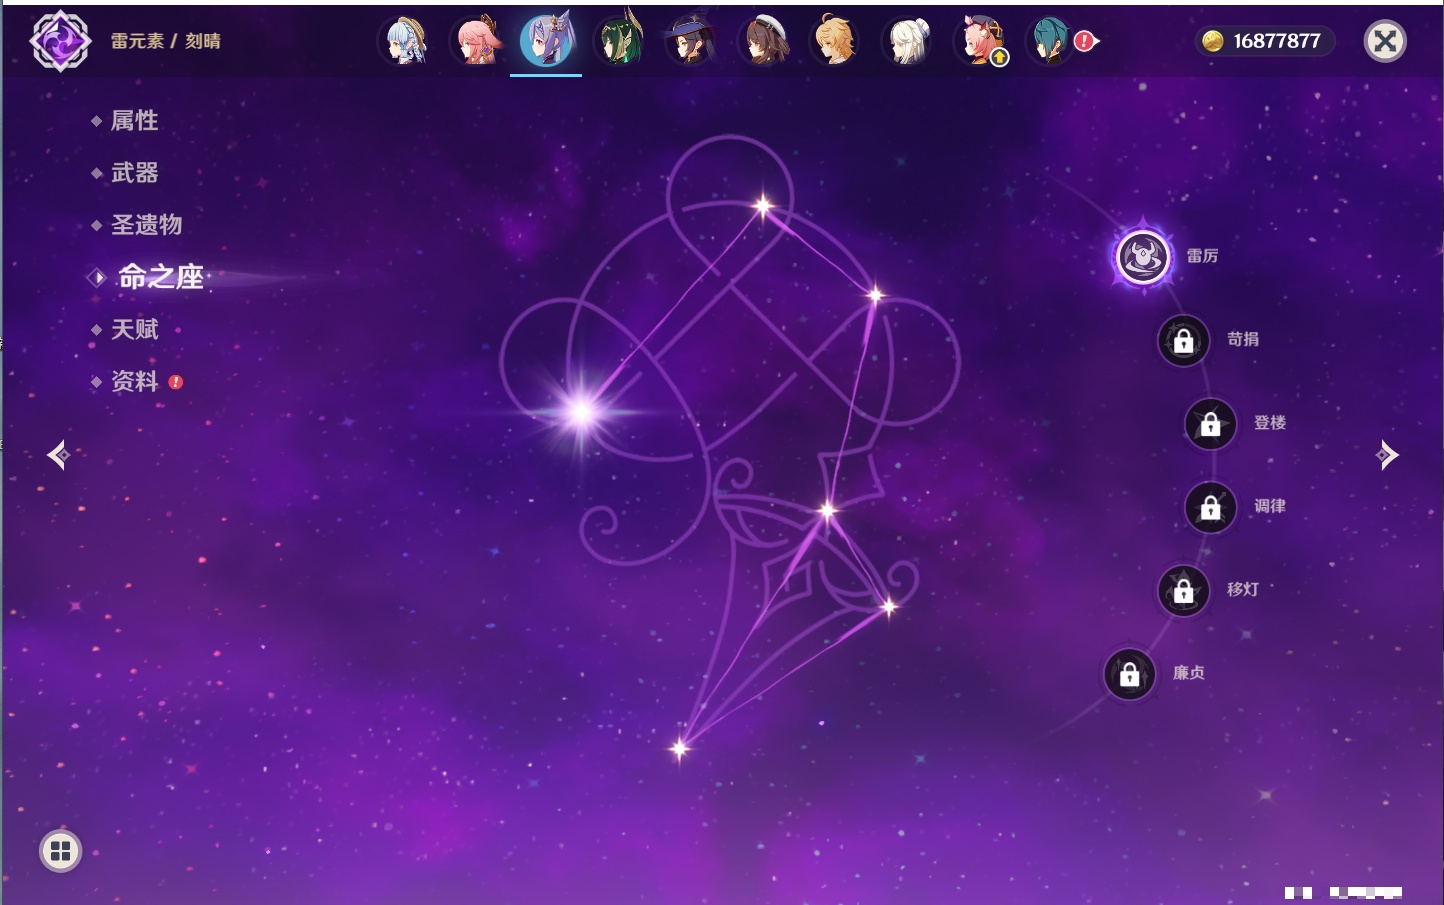Image resolution: width=1444 pixels, height=905 pixels.
Task: Go to the 天赋 talents menu
Action: pos(134,329)
